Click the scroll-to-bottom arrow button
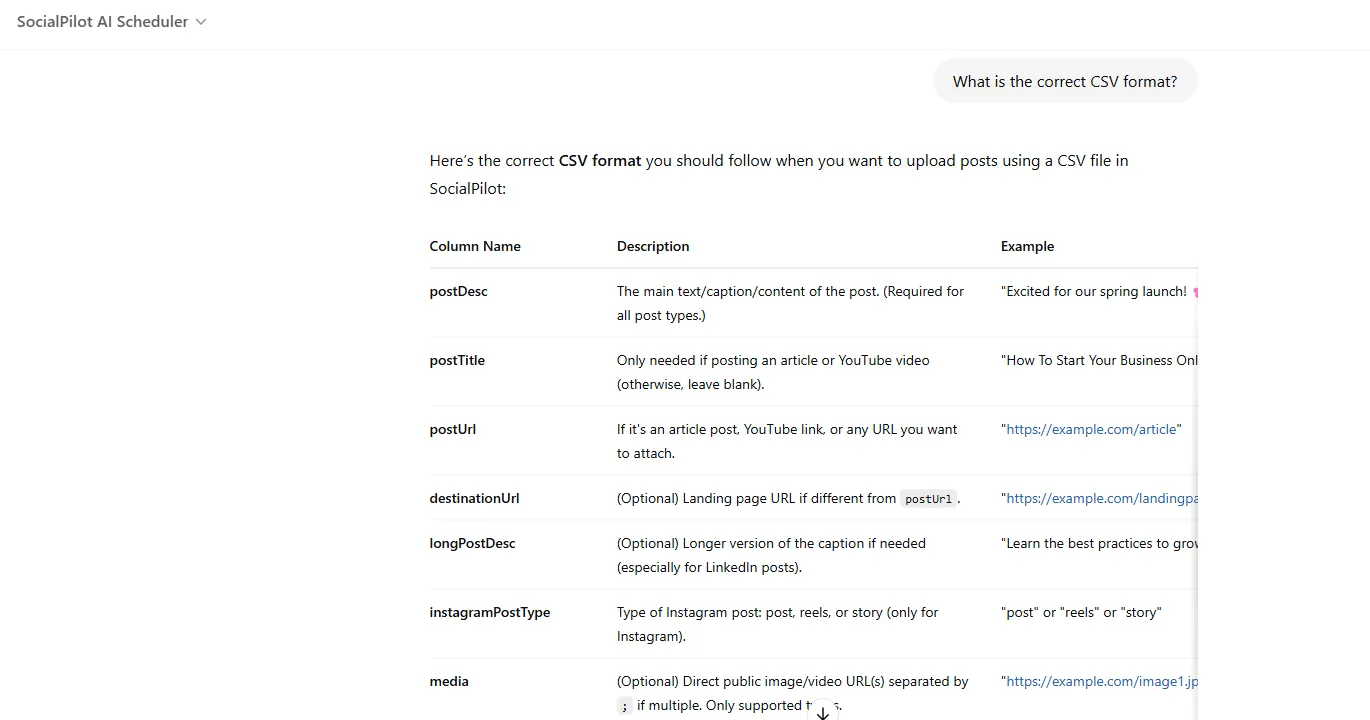The width and height of the screenshot is (1370, 720). (823, 712)
